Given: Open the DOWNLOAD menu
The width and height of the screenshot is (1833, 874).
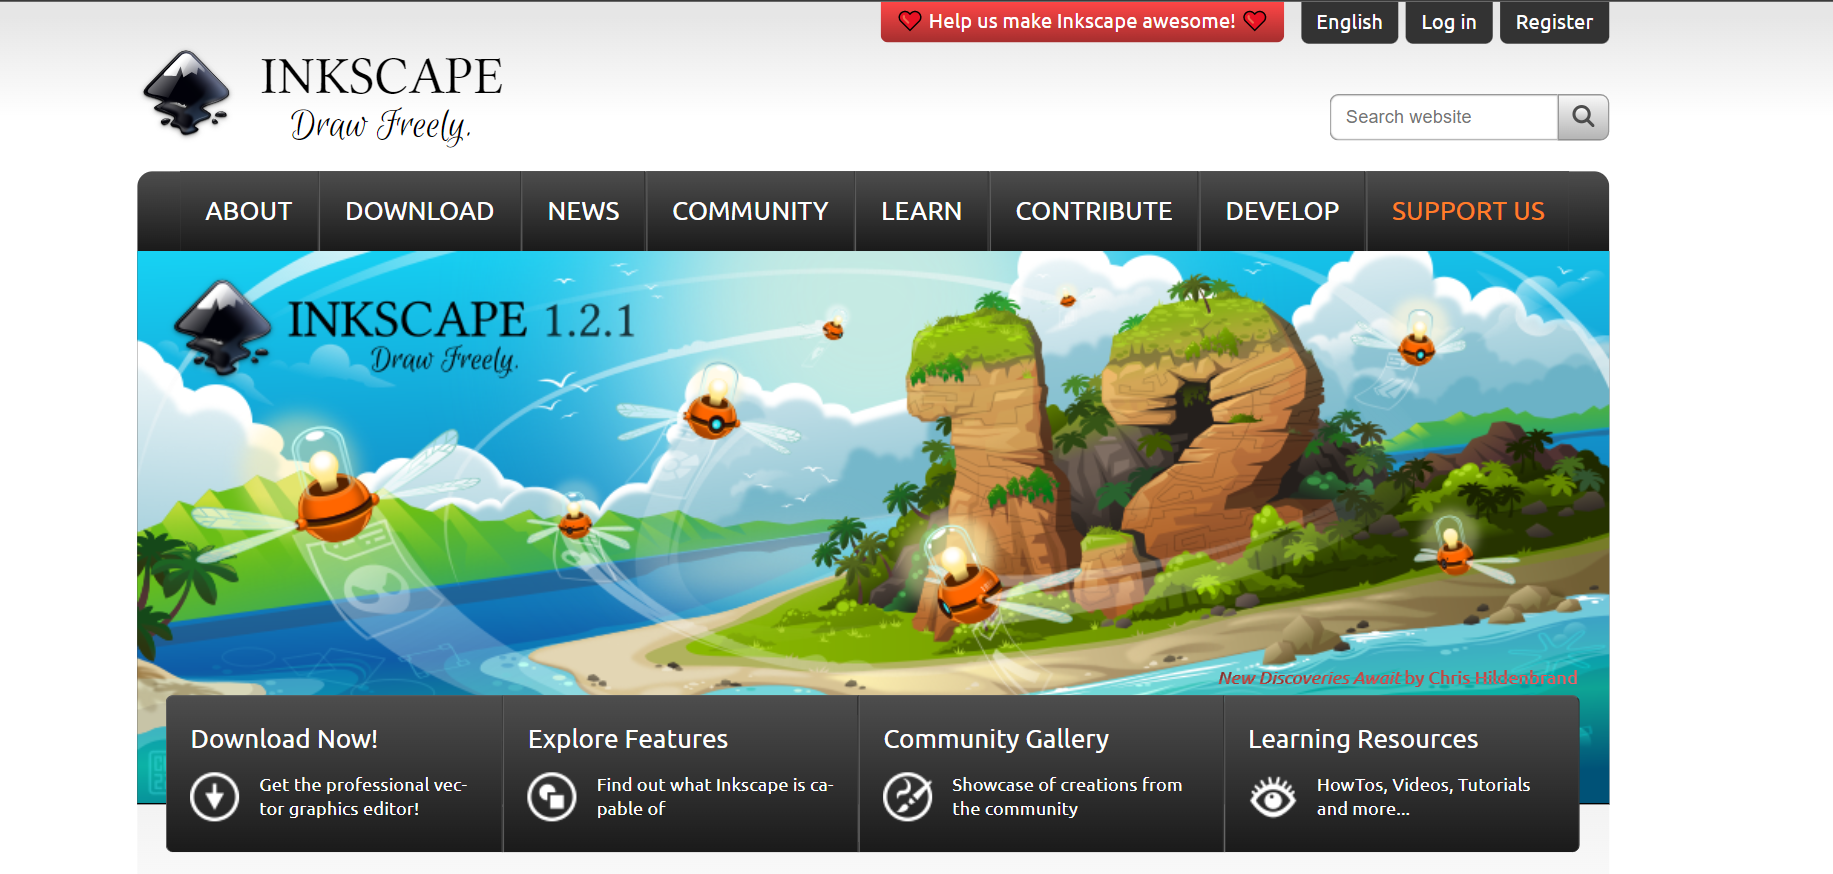Looking at the screenshot, I should (420, 211).
